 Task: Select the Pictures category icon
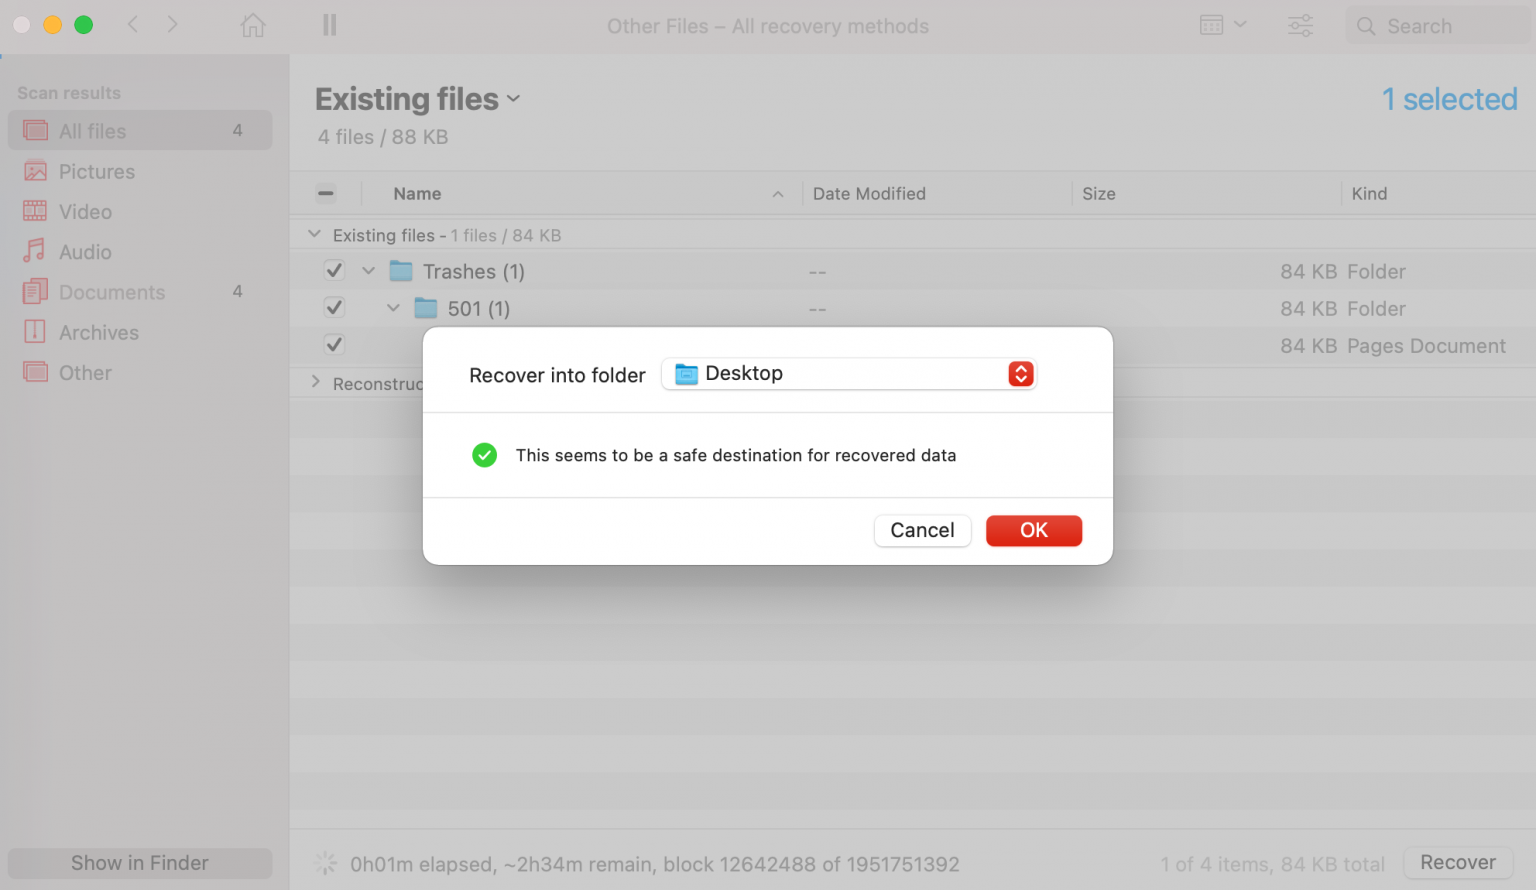click(x=34, y=171)
